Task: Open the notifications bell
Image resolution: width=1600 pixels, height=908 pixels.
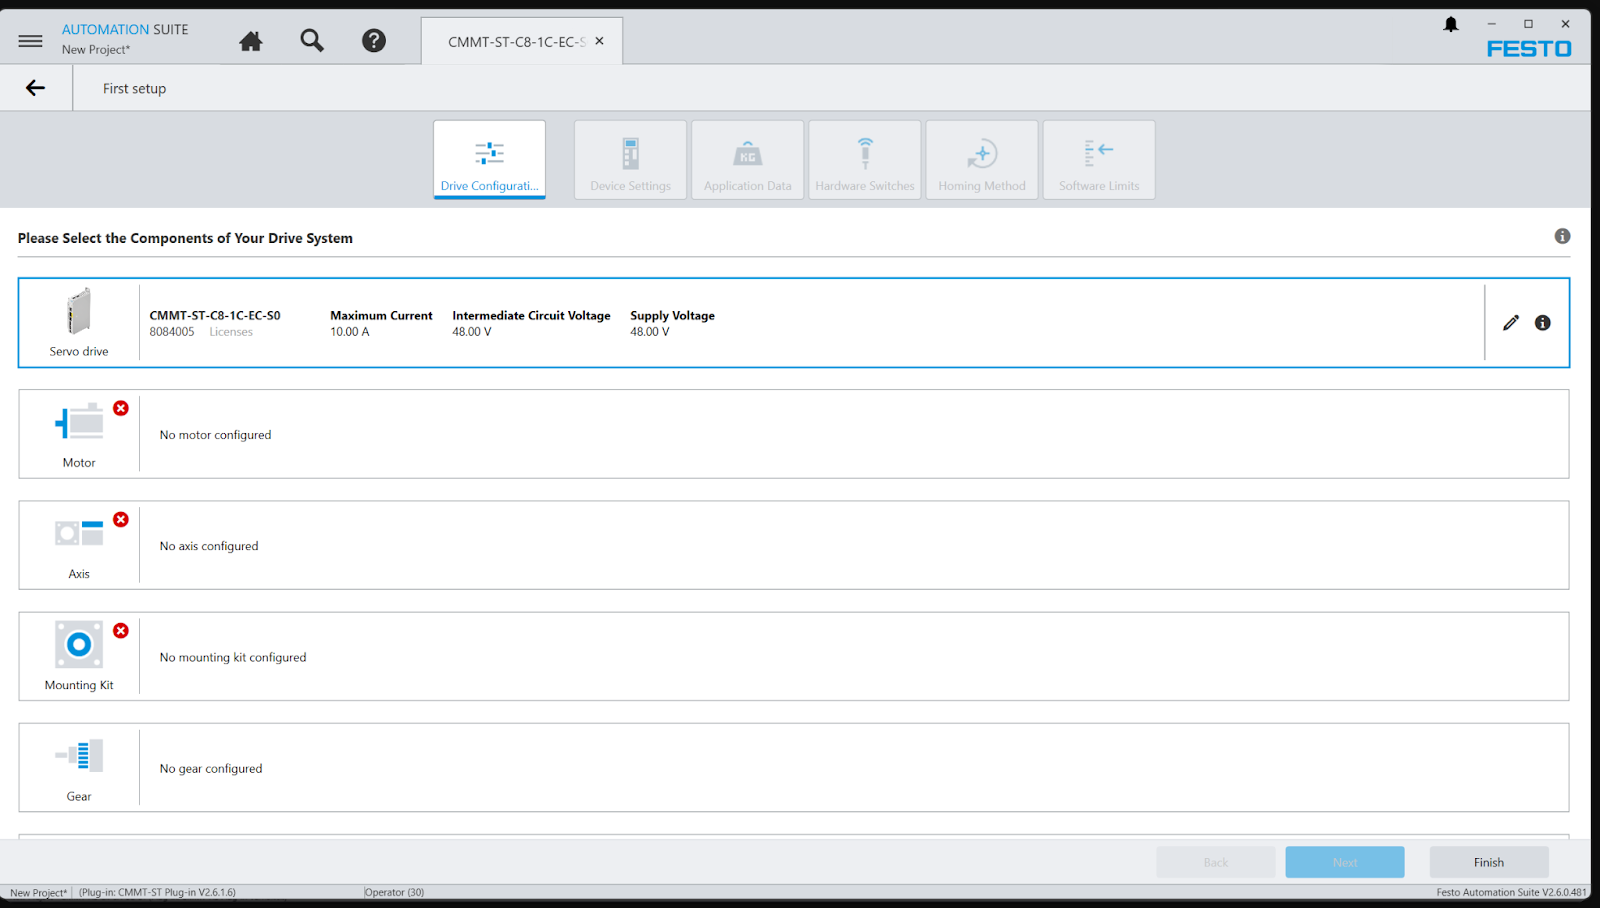Action: click(x=1451, y=24)
